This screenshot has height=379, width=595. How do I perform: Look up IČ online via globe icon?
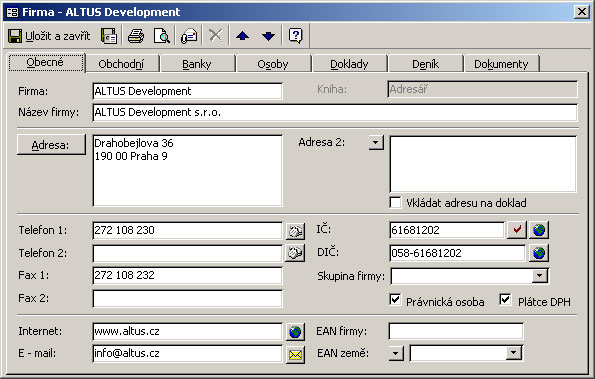(539, 230)
